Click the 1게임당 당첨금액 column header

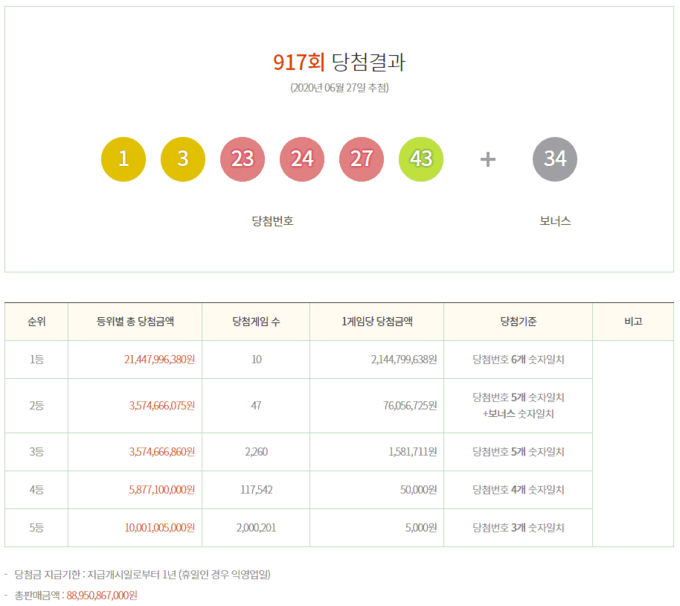tap(377, 321)
